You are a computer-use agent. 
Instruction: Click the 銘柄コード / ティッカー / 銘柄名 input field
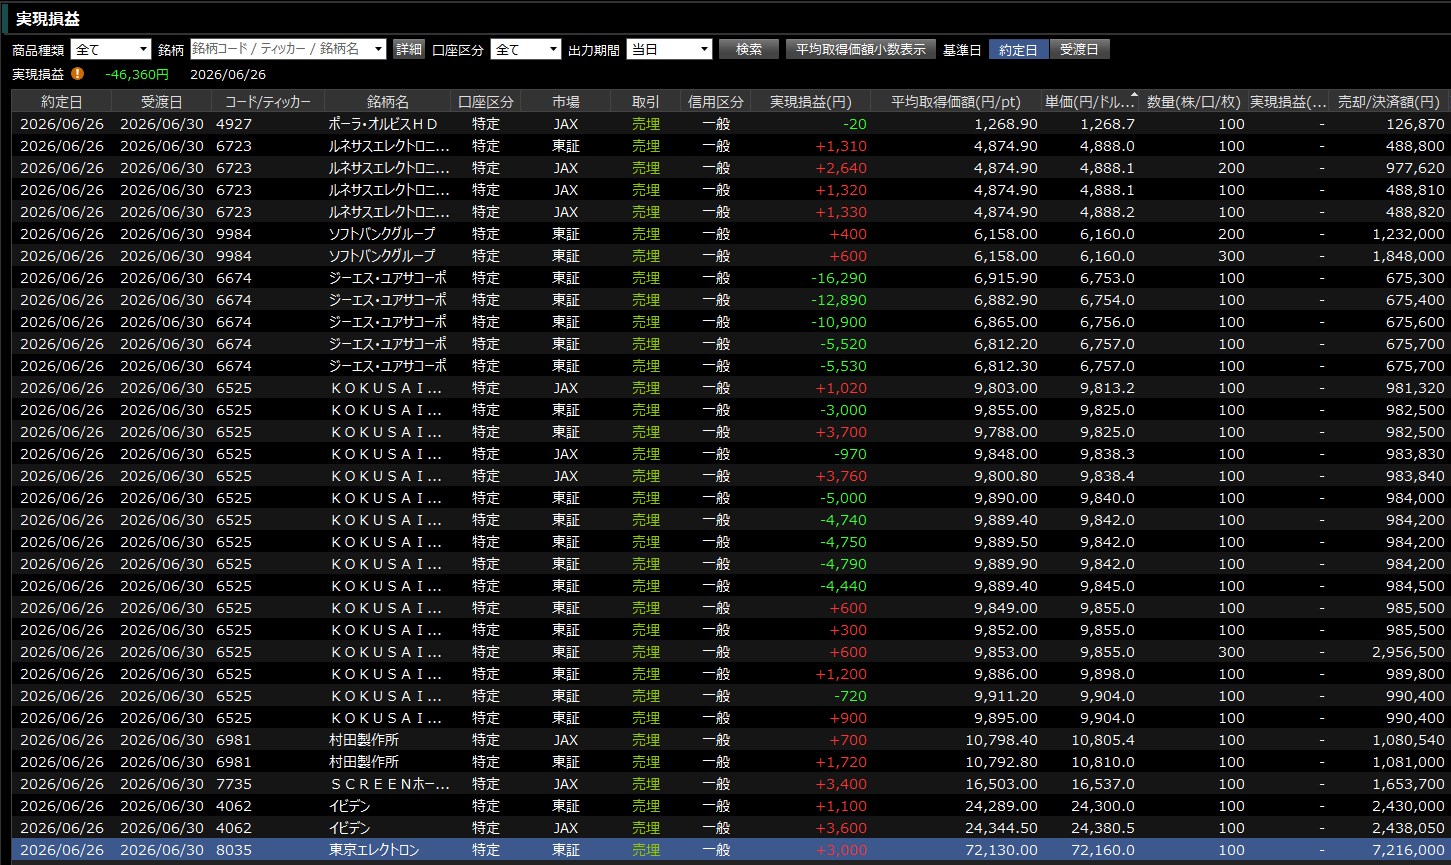(x=288, y=49)
